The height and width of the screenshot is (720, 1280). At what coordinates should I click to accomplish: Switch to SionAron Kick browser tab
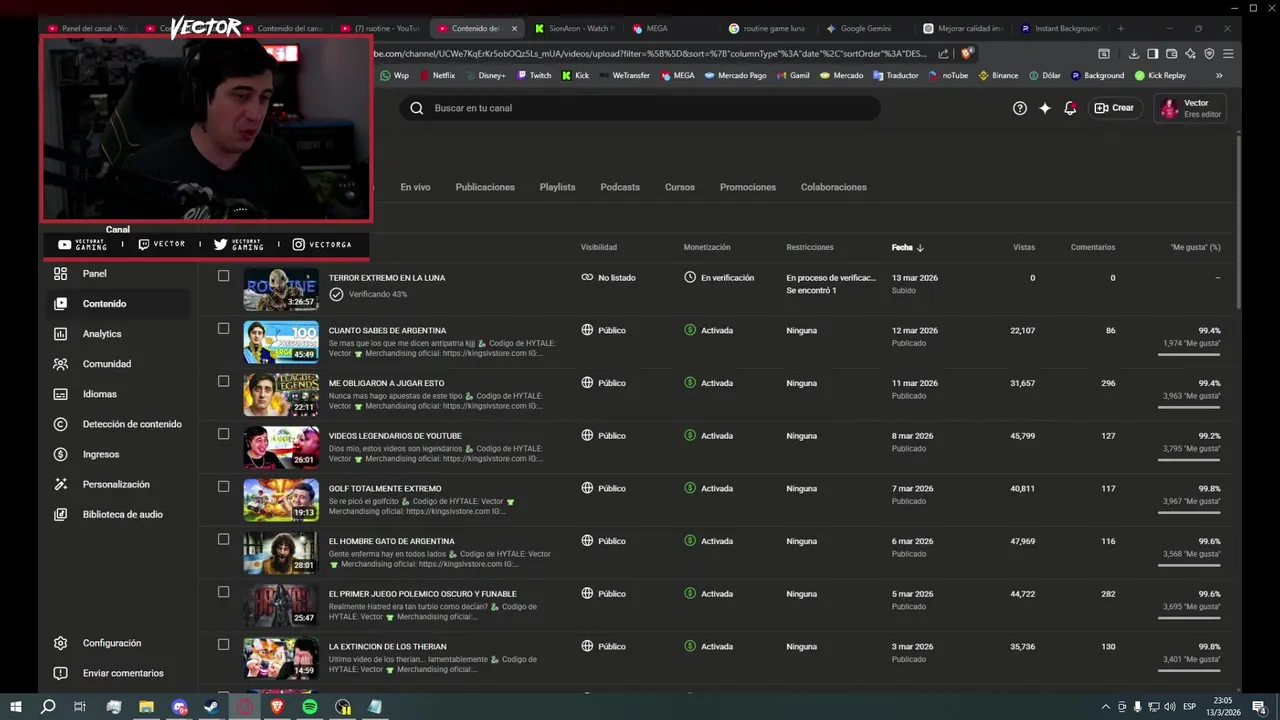click(x=574, y=28)
